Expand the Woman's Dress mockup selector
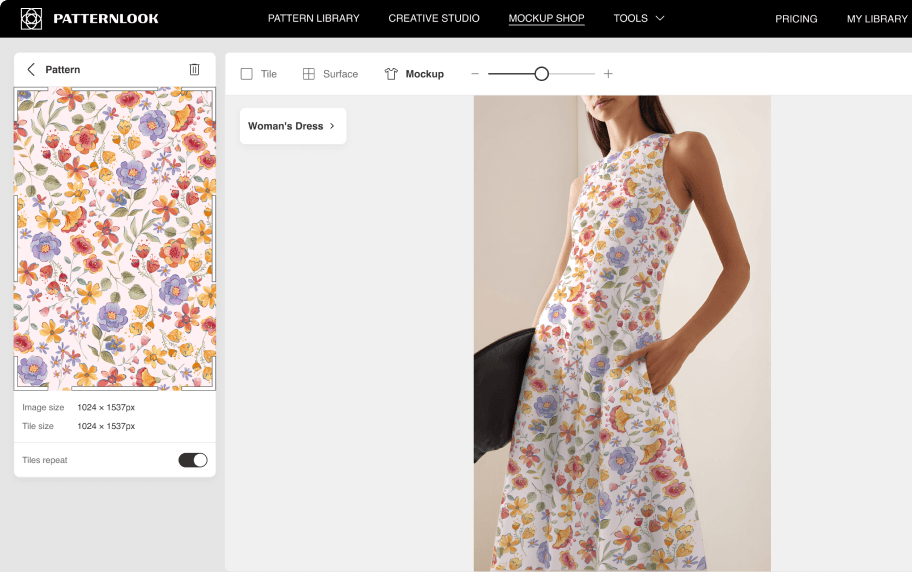This screenshot has height=572, width=912. [293, 126]
